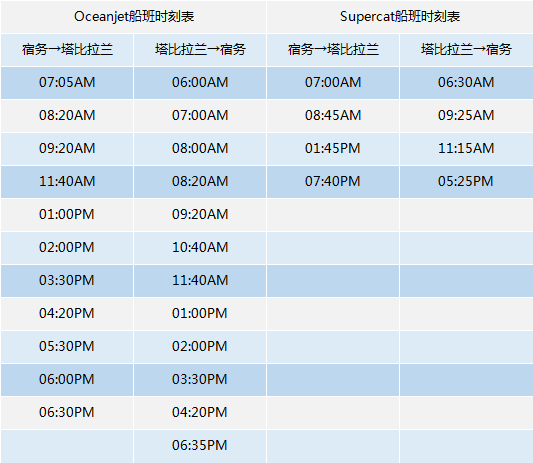Select the 08:45AM Supercat departure

point(333,116)
